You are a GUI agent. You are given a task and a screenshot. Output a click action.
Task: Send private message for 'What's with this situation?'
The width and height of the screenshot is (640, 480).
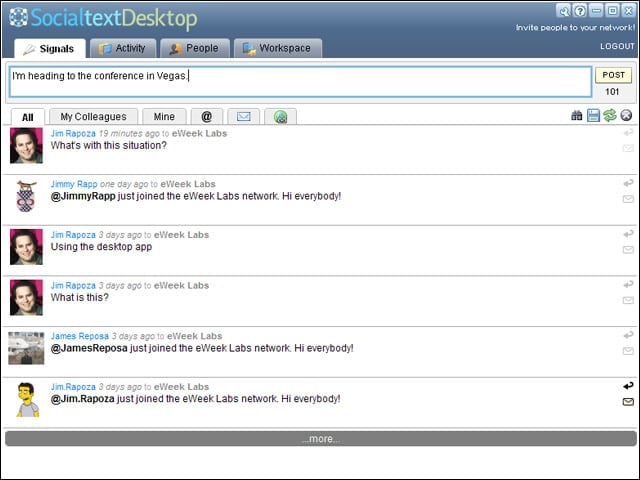pyautogui.click(x=628, y=148)
